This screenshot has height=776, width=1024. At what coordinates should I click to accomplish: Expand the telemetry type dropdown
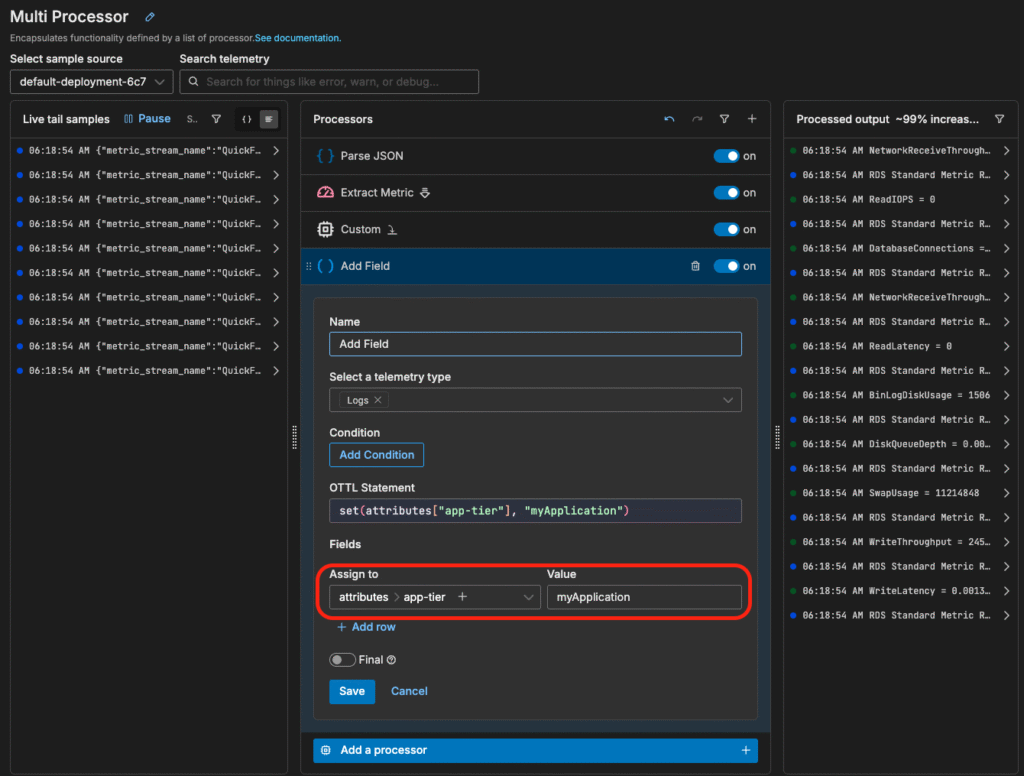tap(727, 400)
